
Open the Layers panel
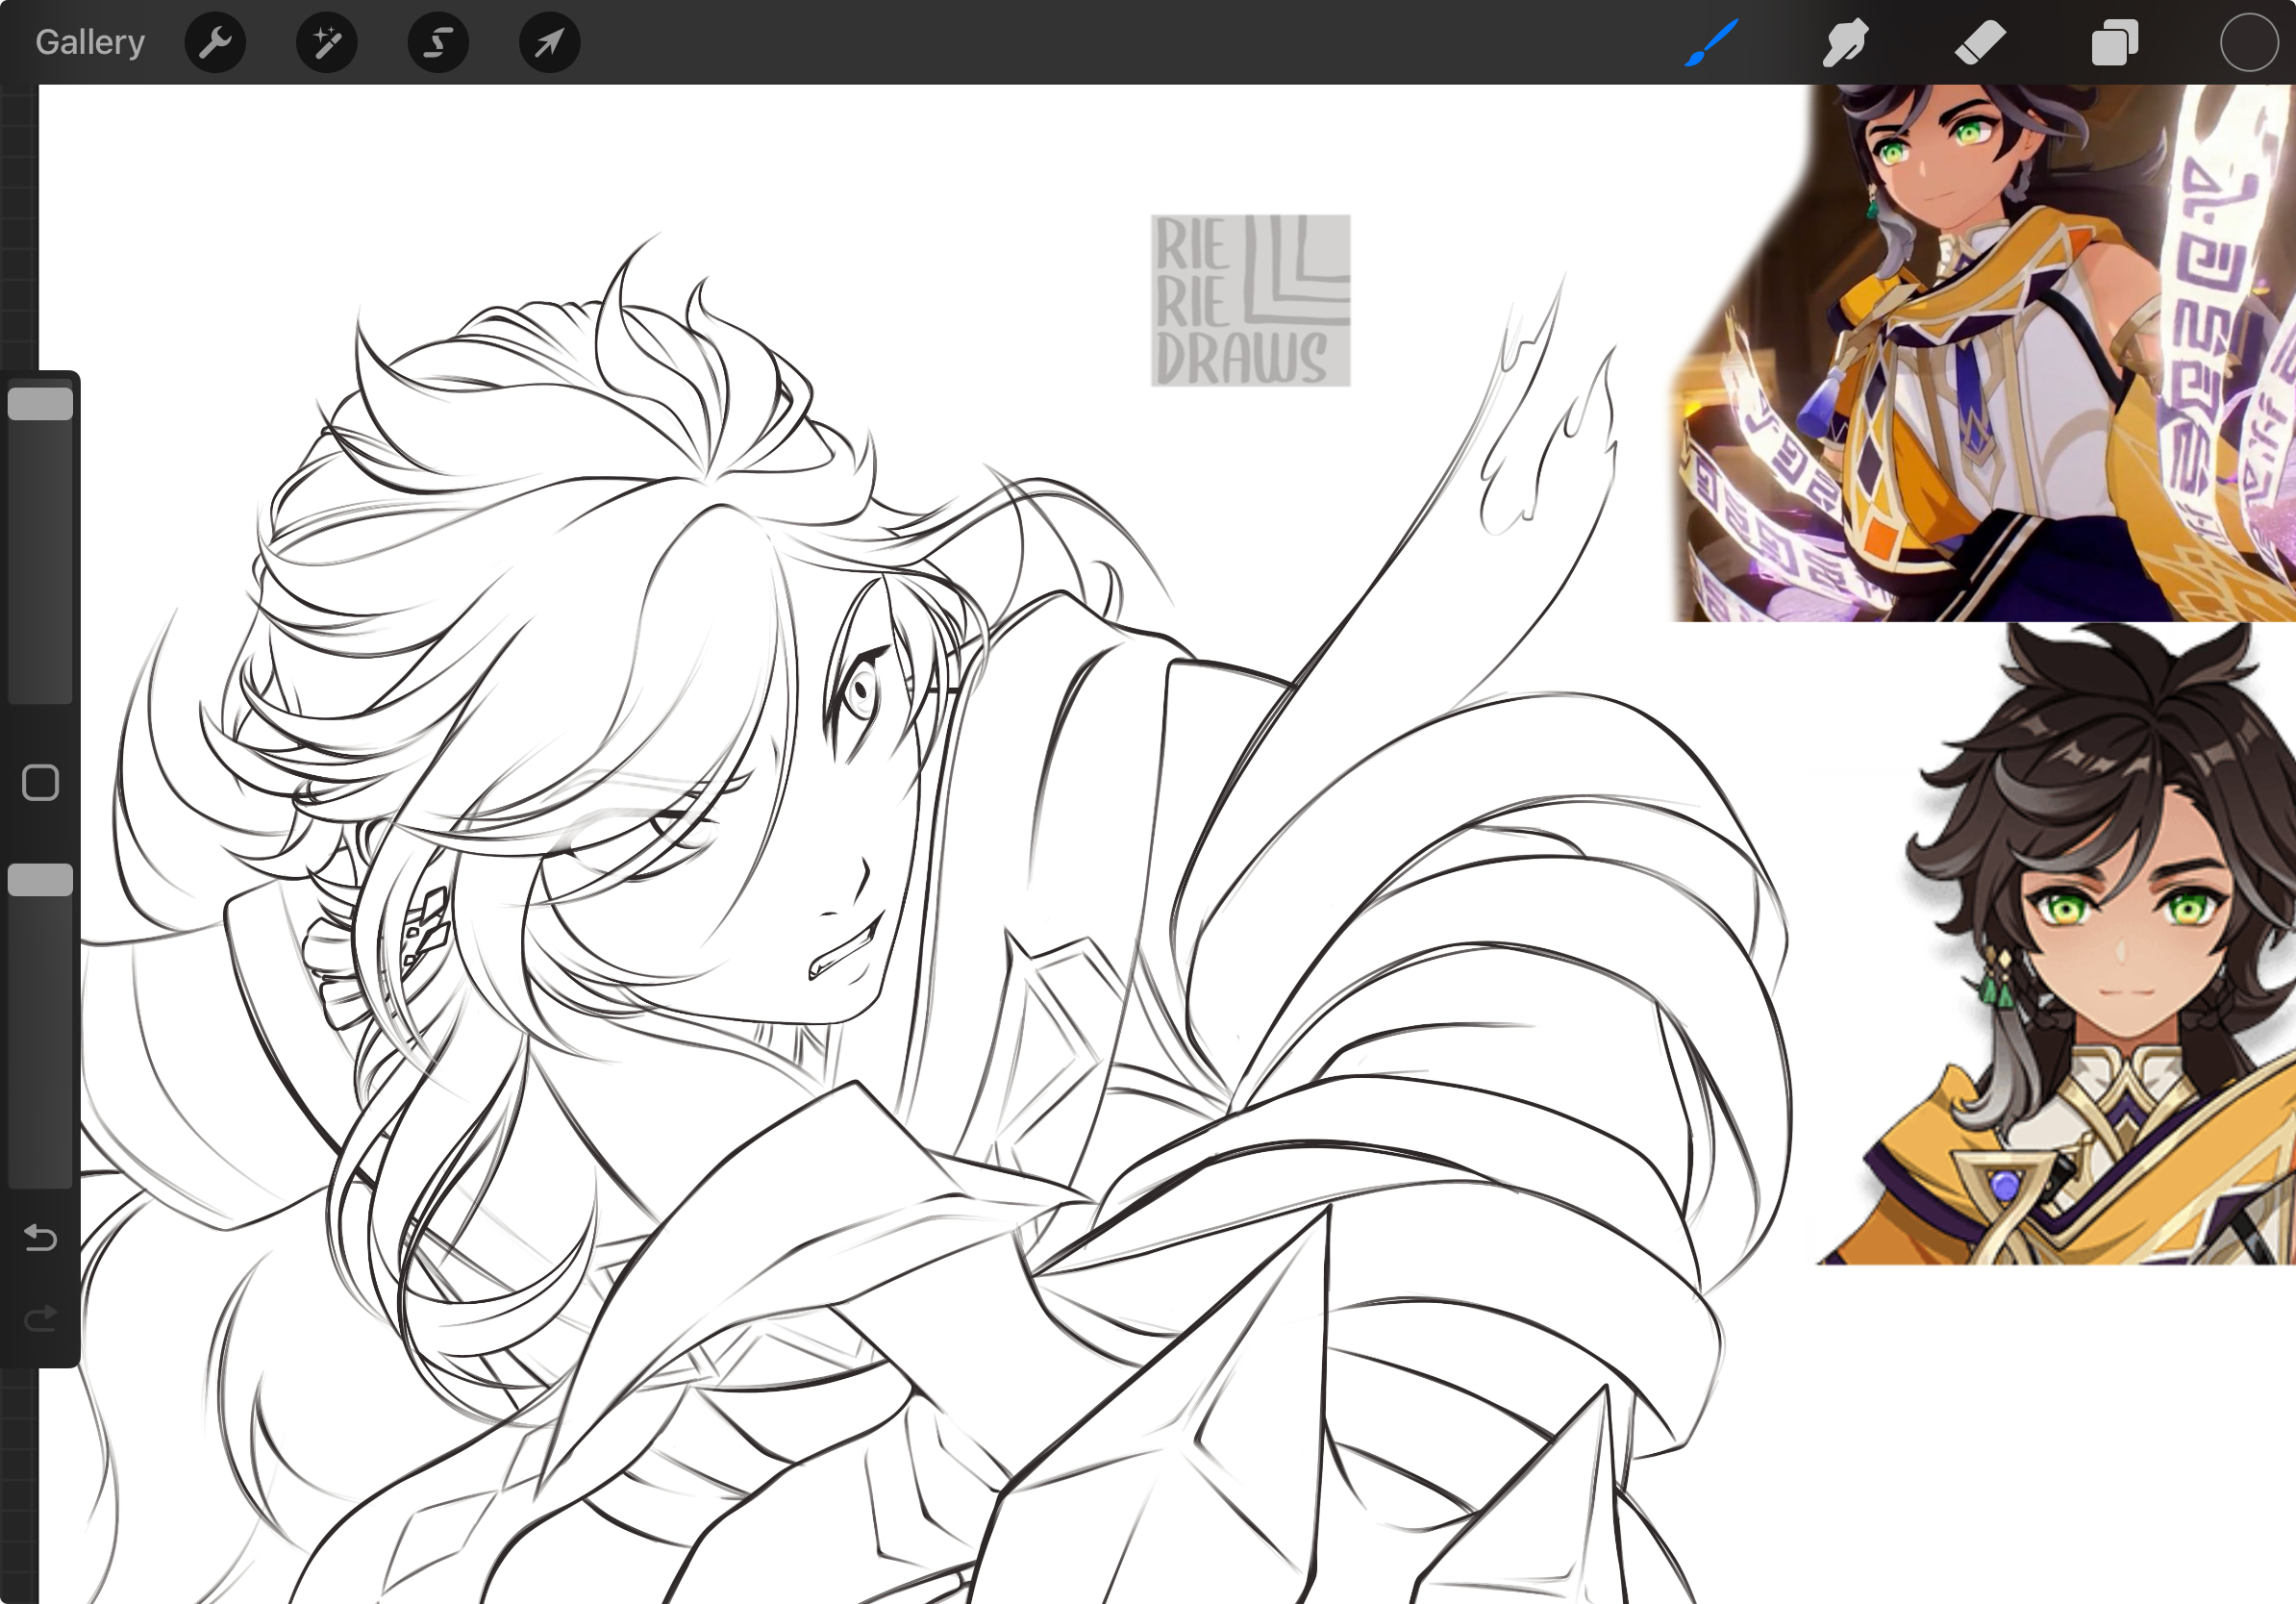2114,41
